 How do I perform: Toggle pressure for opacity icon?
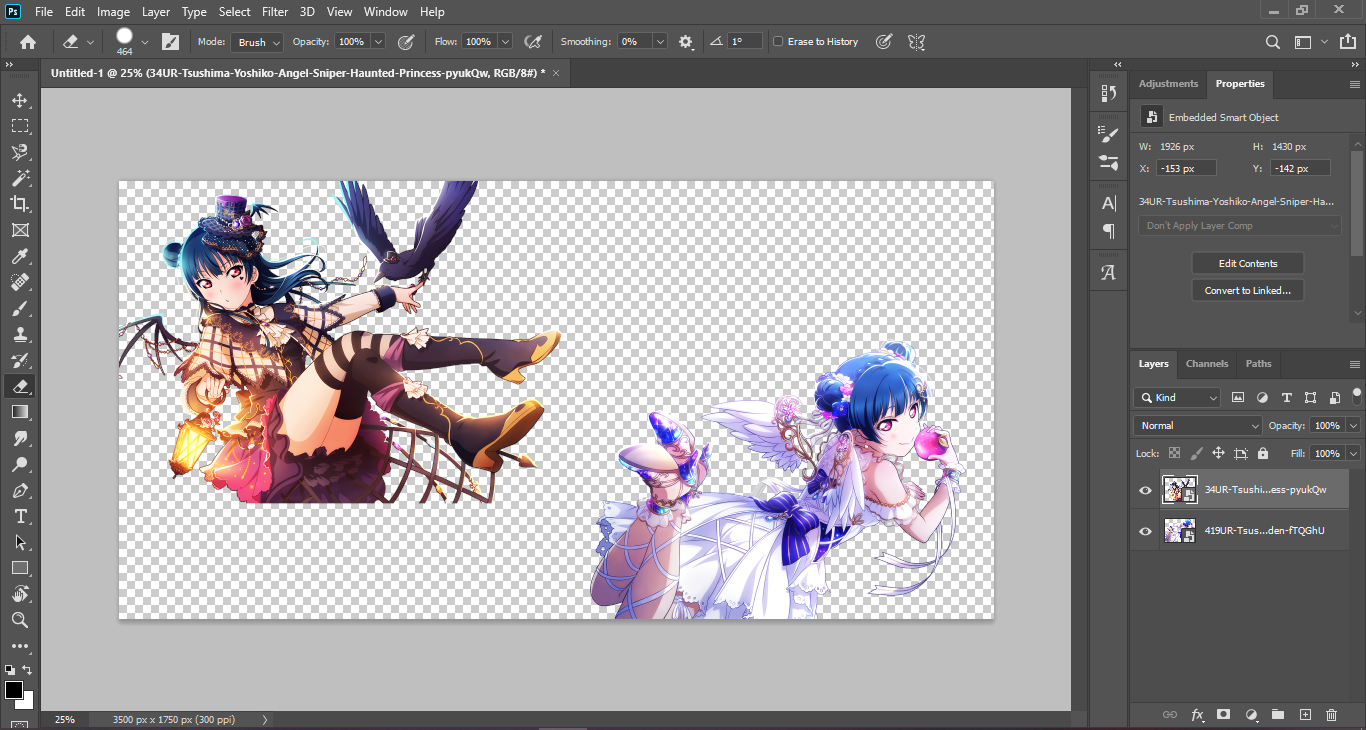(x=406, y=42)
